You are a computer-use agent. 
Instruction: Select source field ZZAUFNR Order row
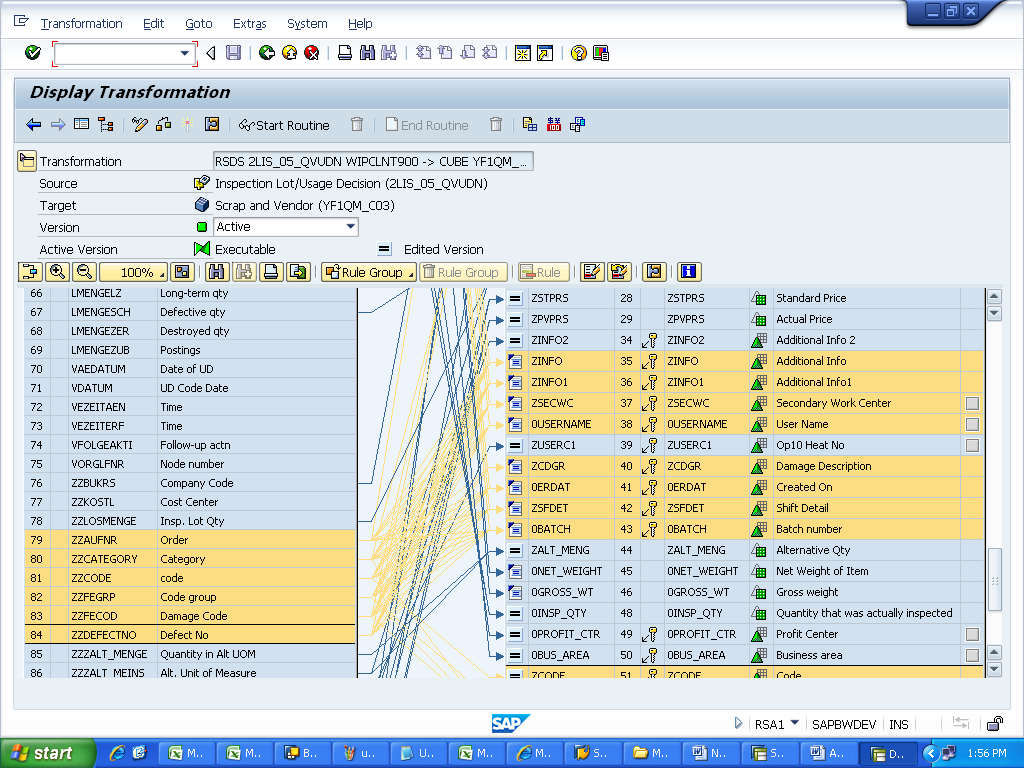[190, 540]
